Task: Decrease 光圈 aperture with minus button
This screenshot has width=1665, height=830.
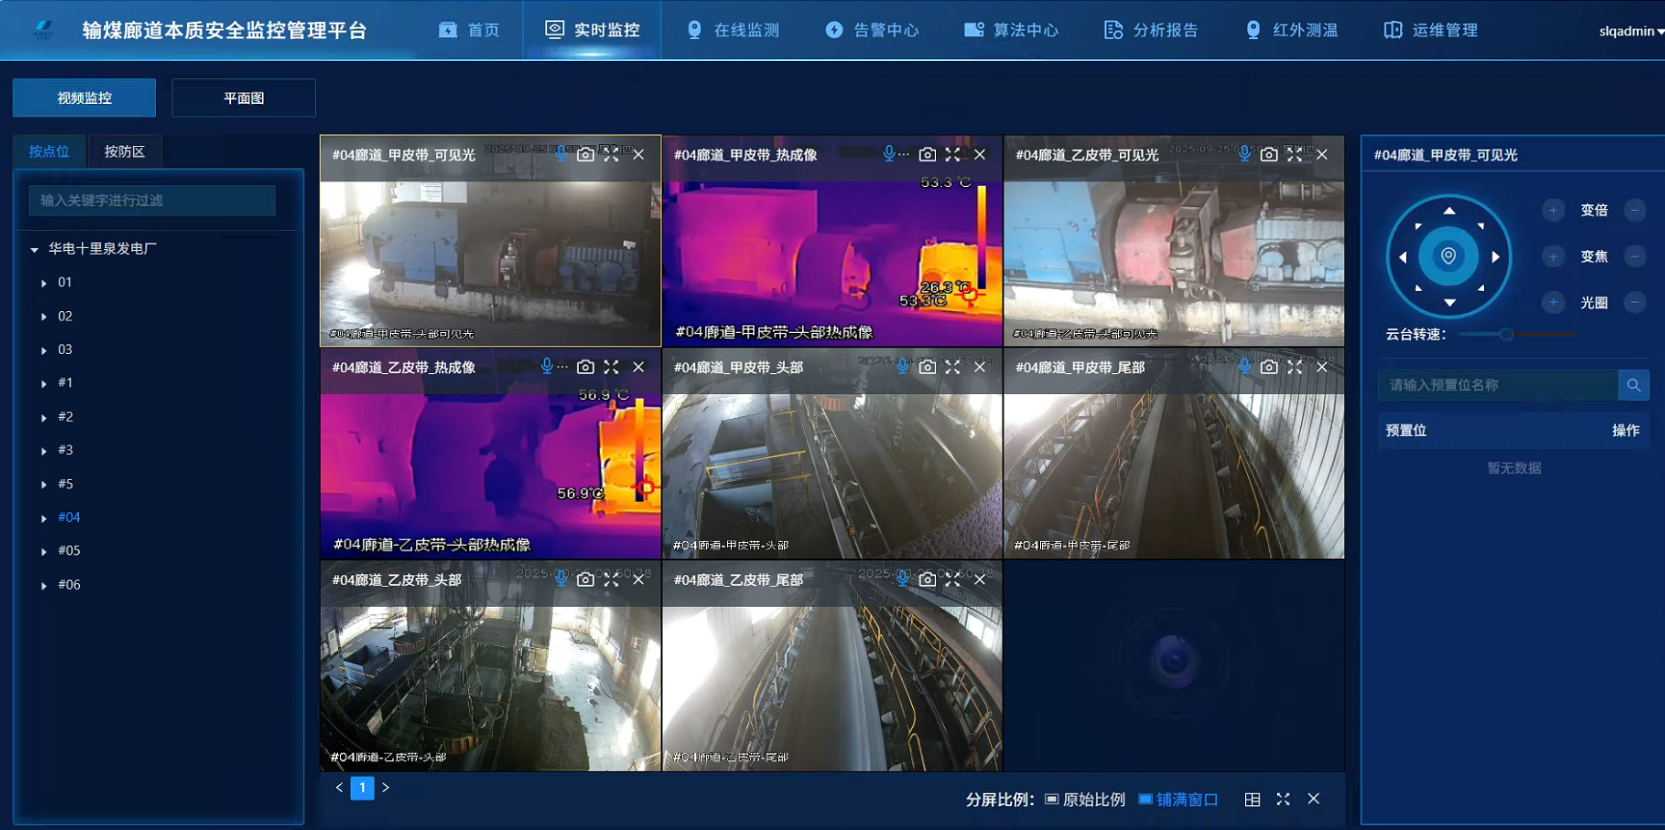Action: pyautogui.click(x=1635, y=303)
